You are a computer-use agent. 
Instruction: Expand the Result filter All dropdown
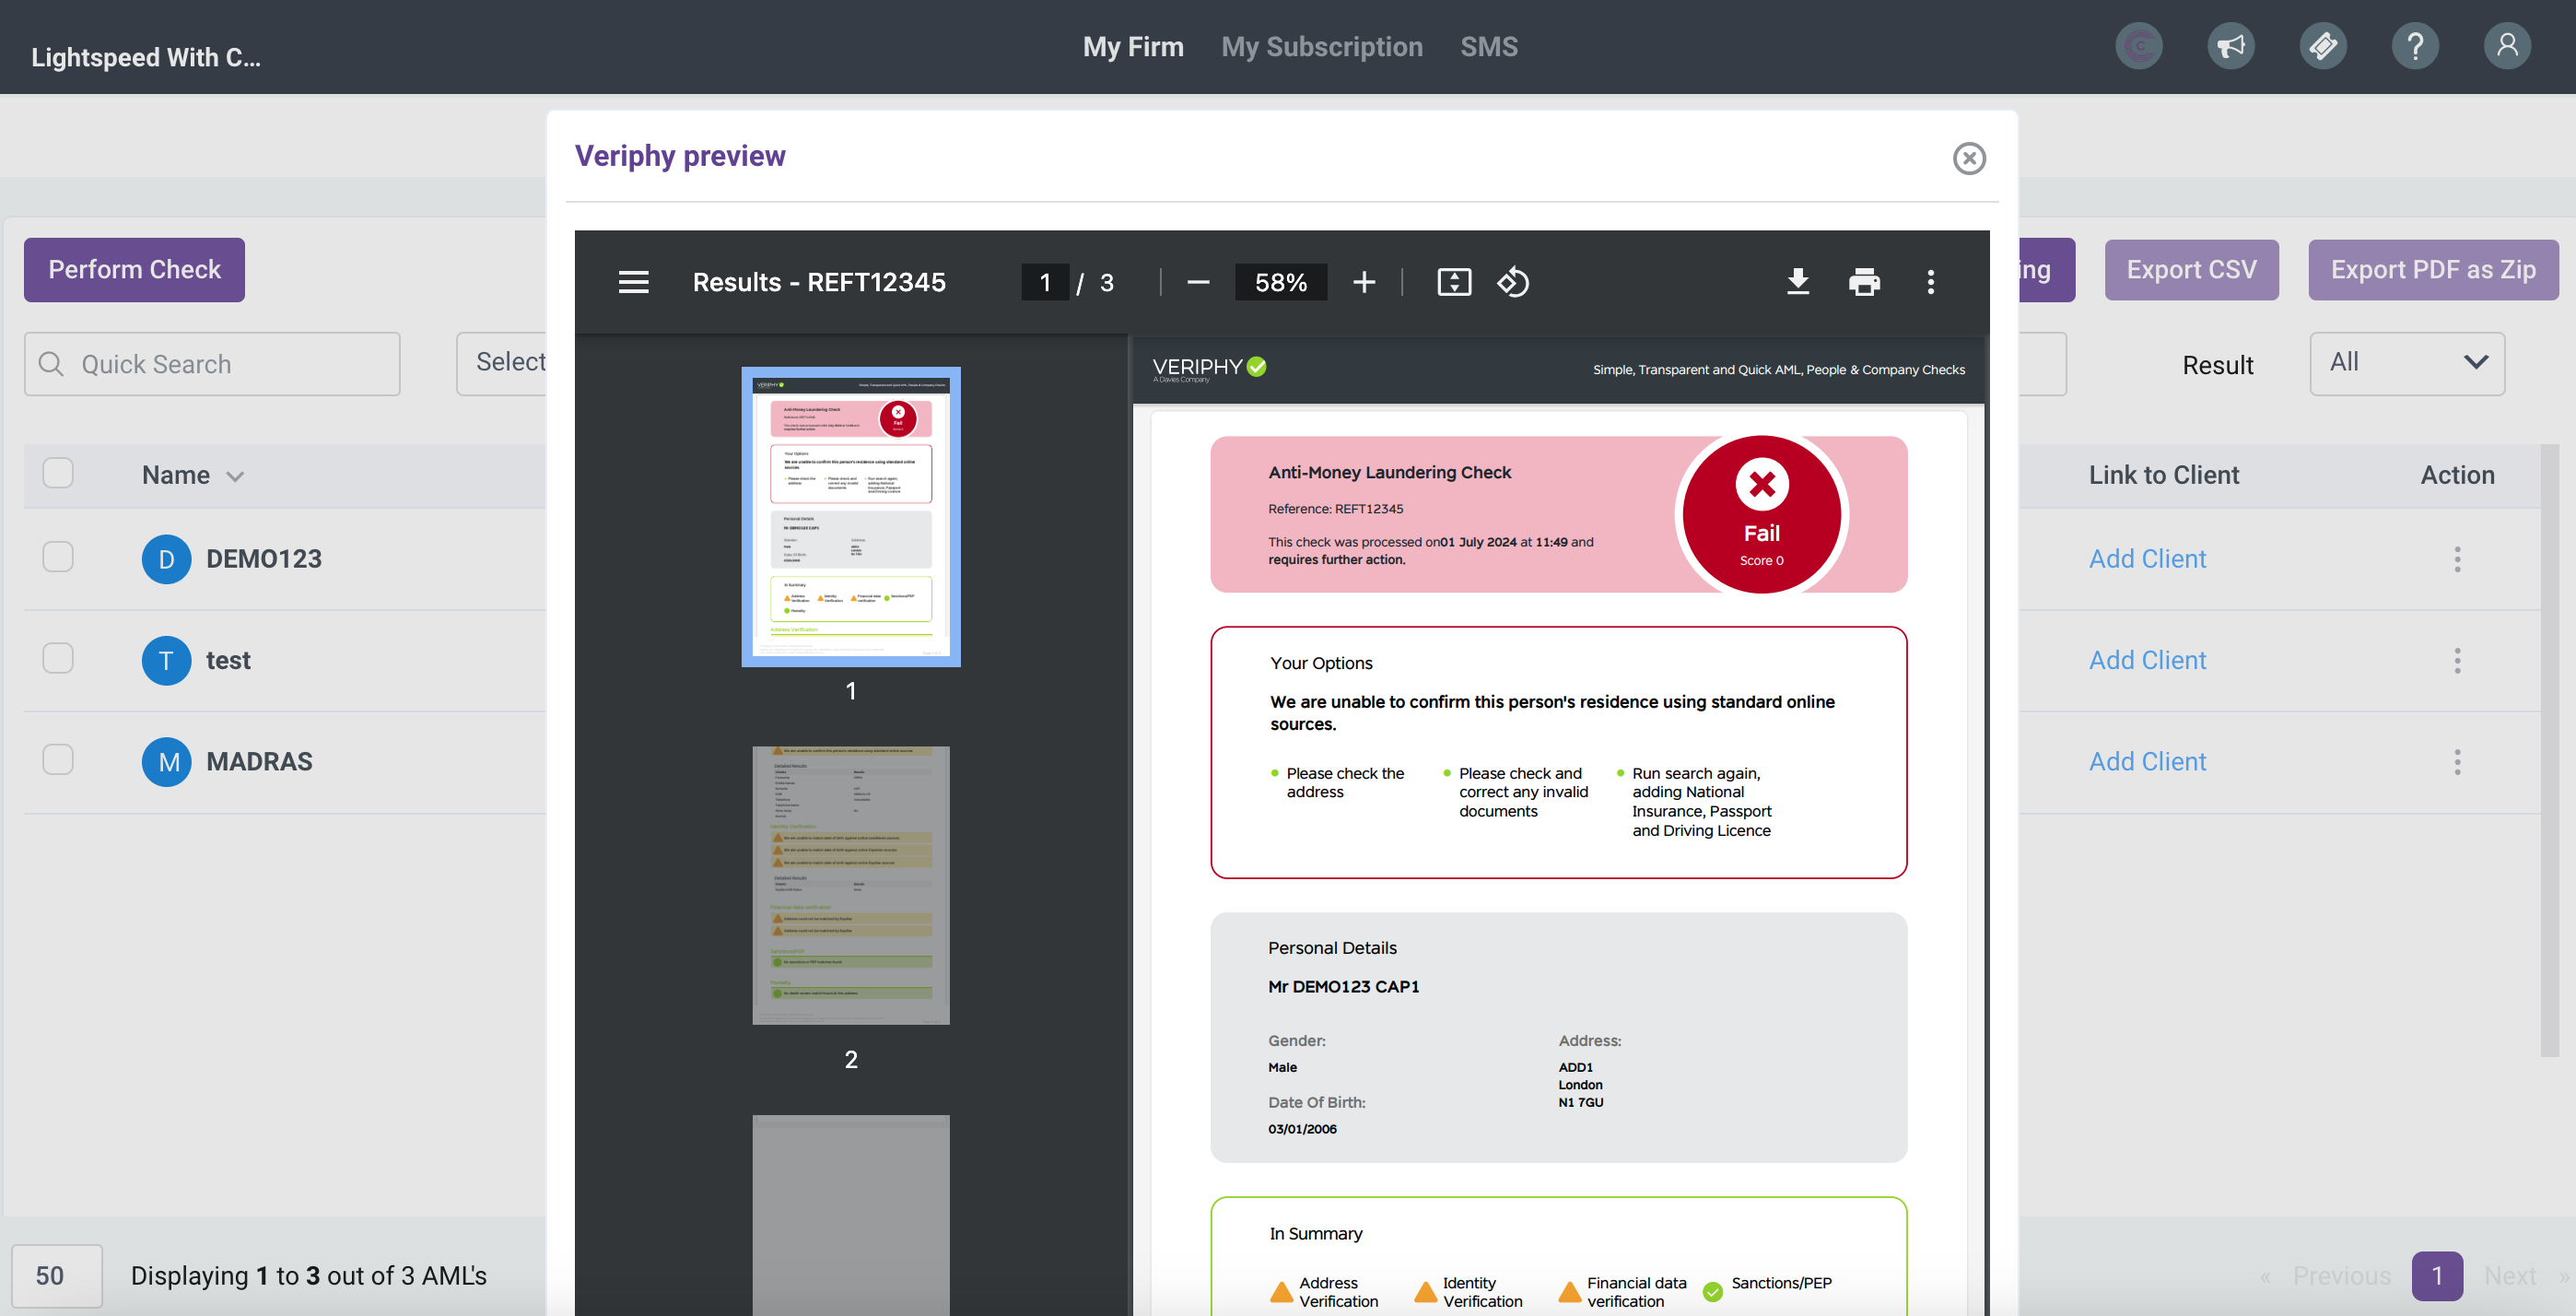click(x=2406, y=363)
